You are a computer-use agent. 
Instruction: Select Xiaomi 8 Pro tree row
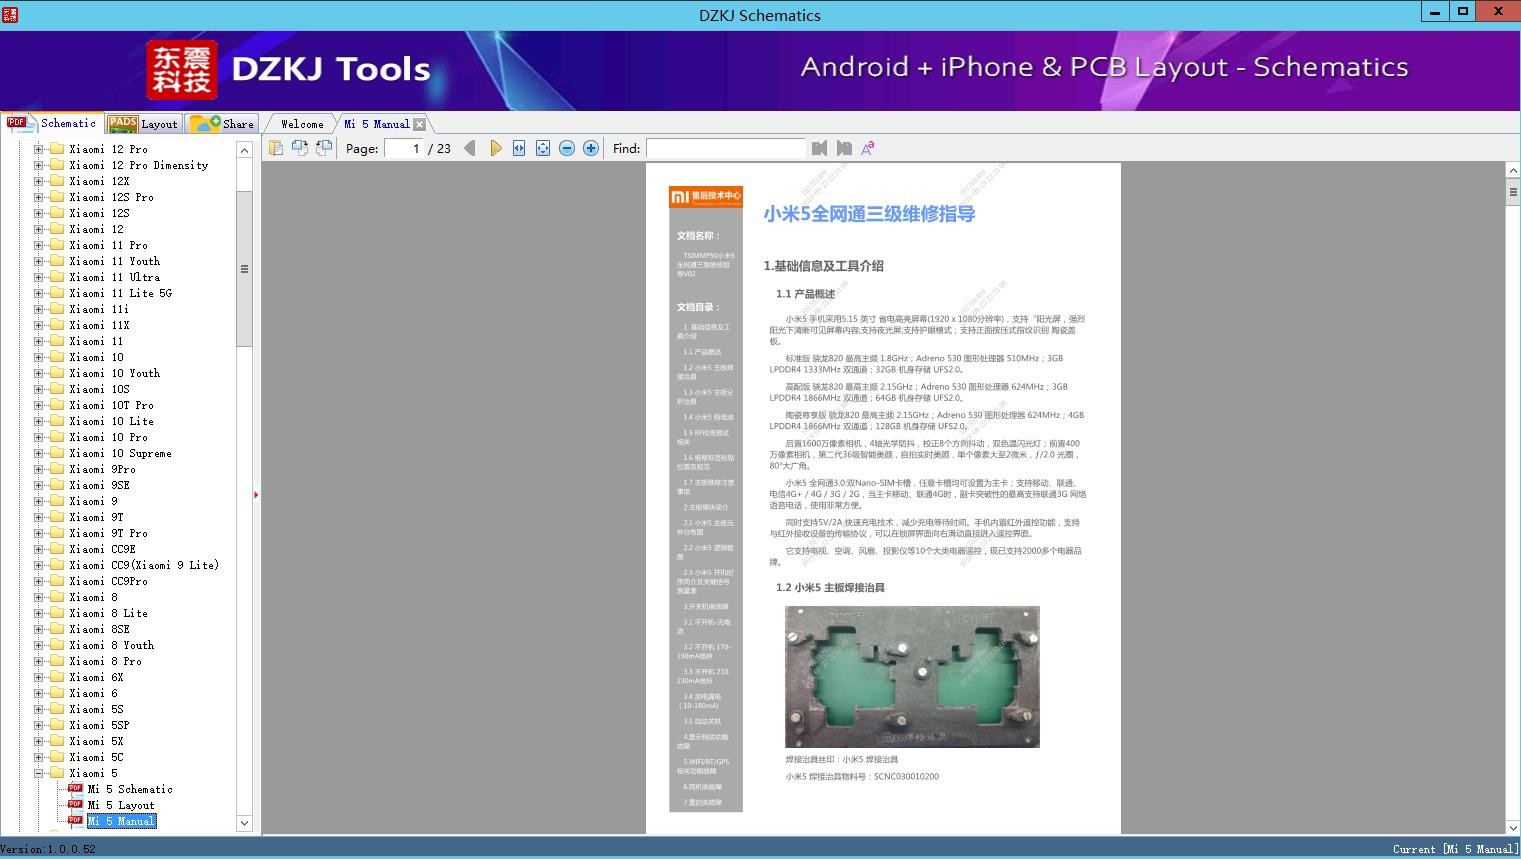105,661
